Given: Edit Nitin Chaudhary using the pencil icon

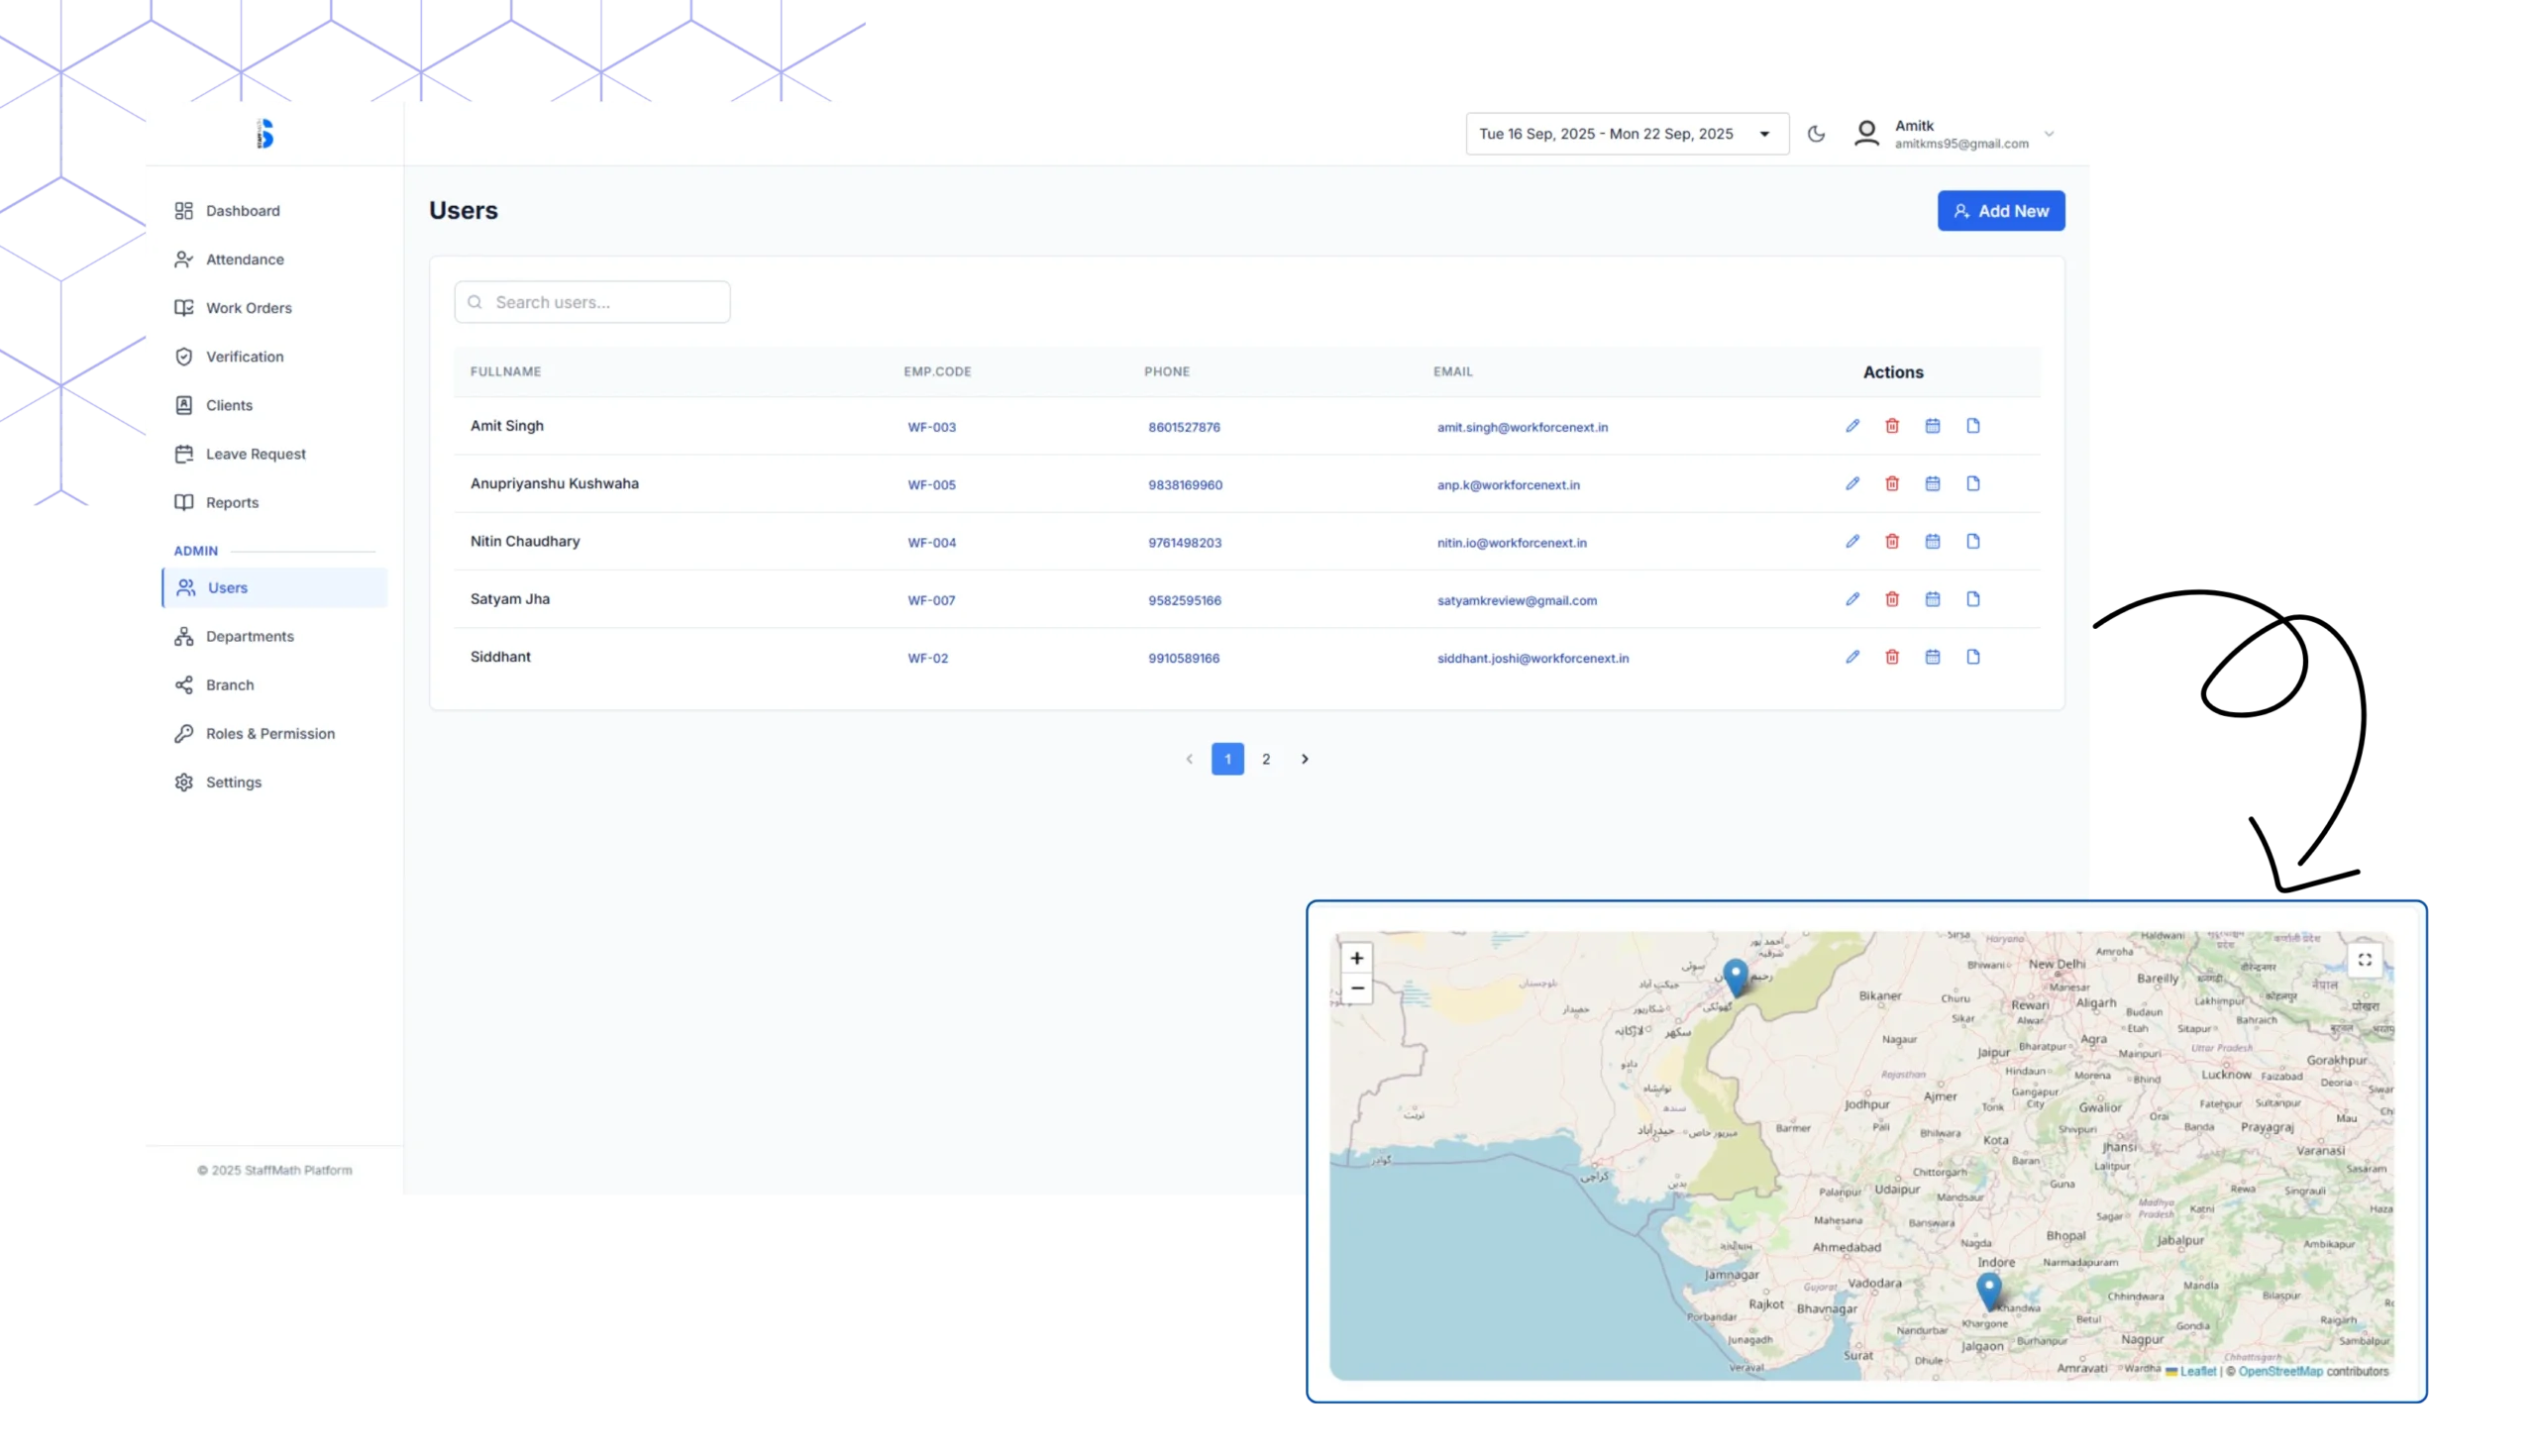Looking at the screenshot, I should [x=1852, y=542].
